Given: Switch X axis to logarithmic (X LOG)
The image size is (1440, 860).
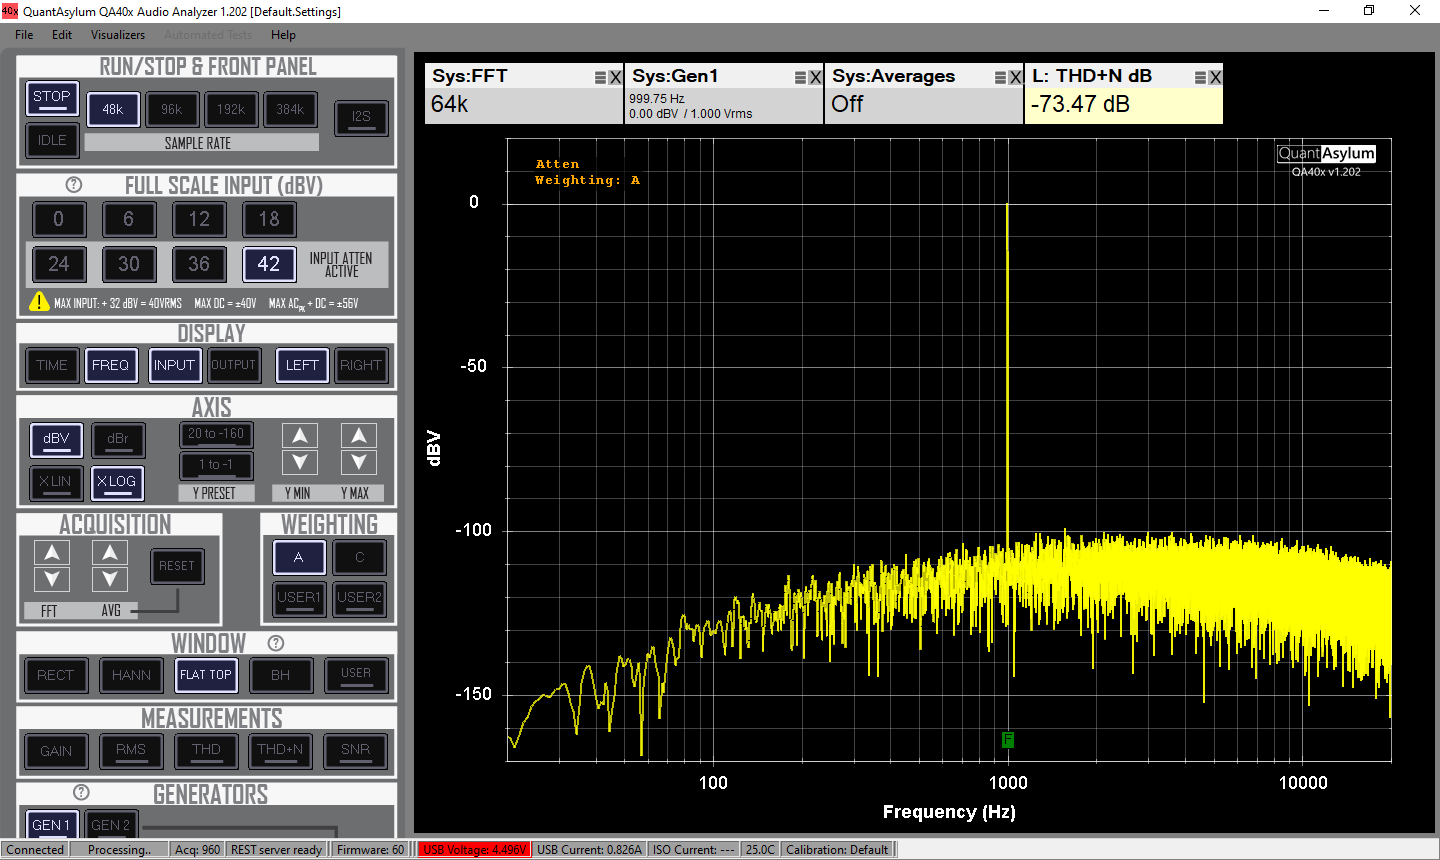Looking at the screenshot, I should tap(117, 482).
